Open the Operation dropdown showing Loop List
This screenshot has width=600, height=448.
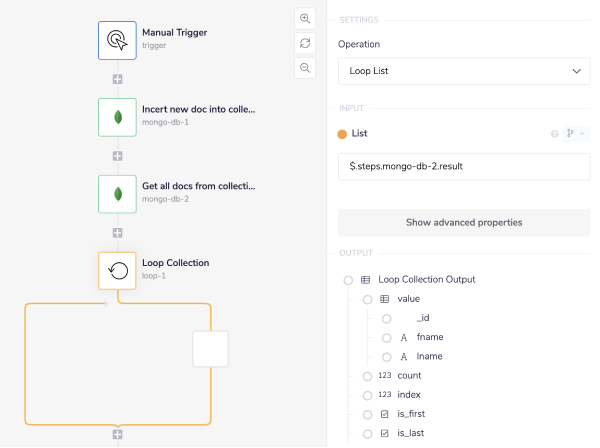pyautogui.click(x=464, y=71)
